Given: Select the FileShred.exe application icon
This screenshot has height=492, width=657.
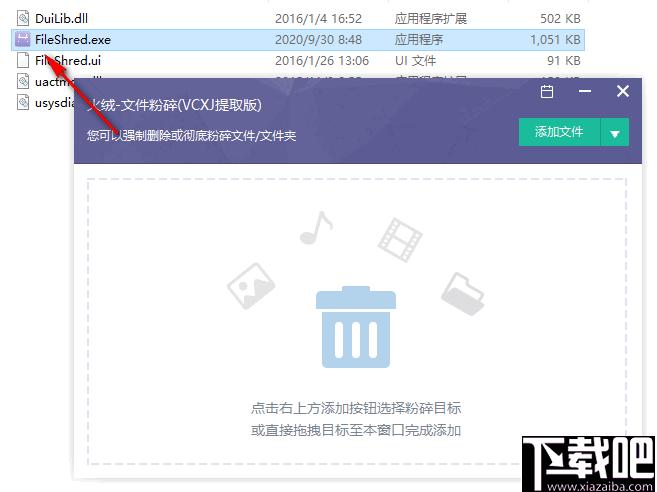Looking at the screenshot, I should coord(23,39).
